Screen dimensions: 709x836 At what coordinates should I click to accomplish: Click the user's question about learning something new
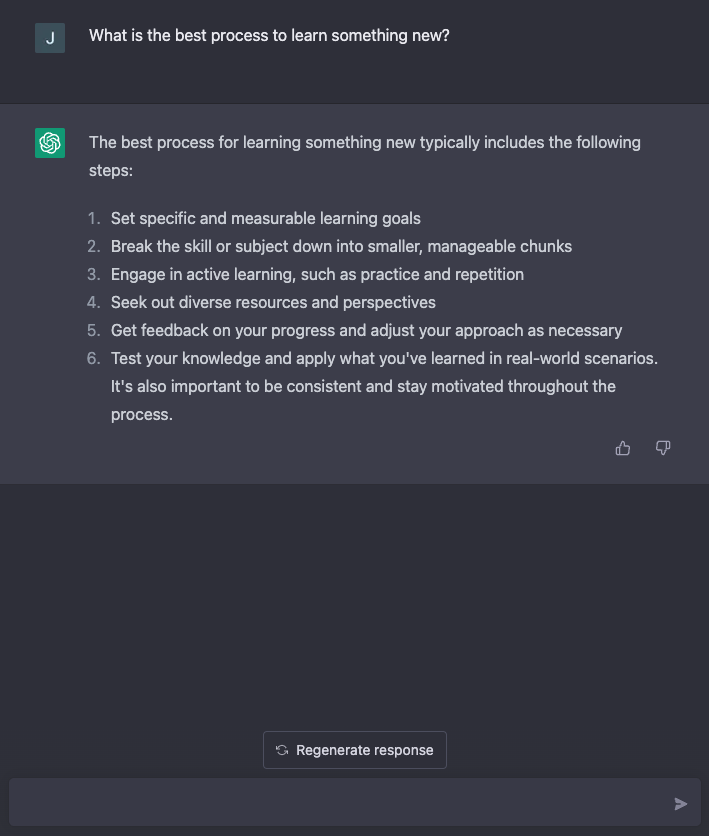269,36
